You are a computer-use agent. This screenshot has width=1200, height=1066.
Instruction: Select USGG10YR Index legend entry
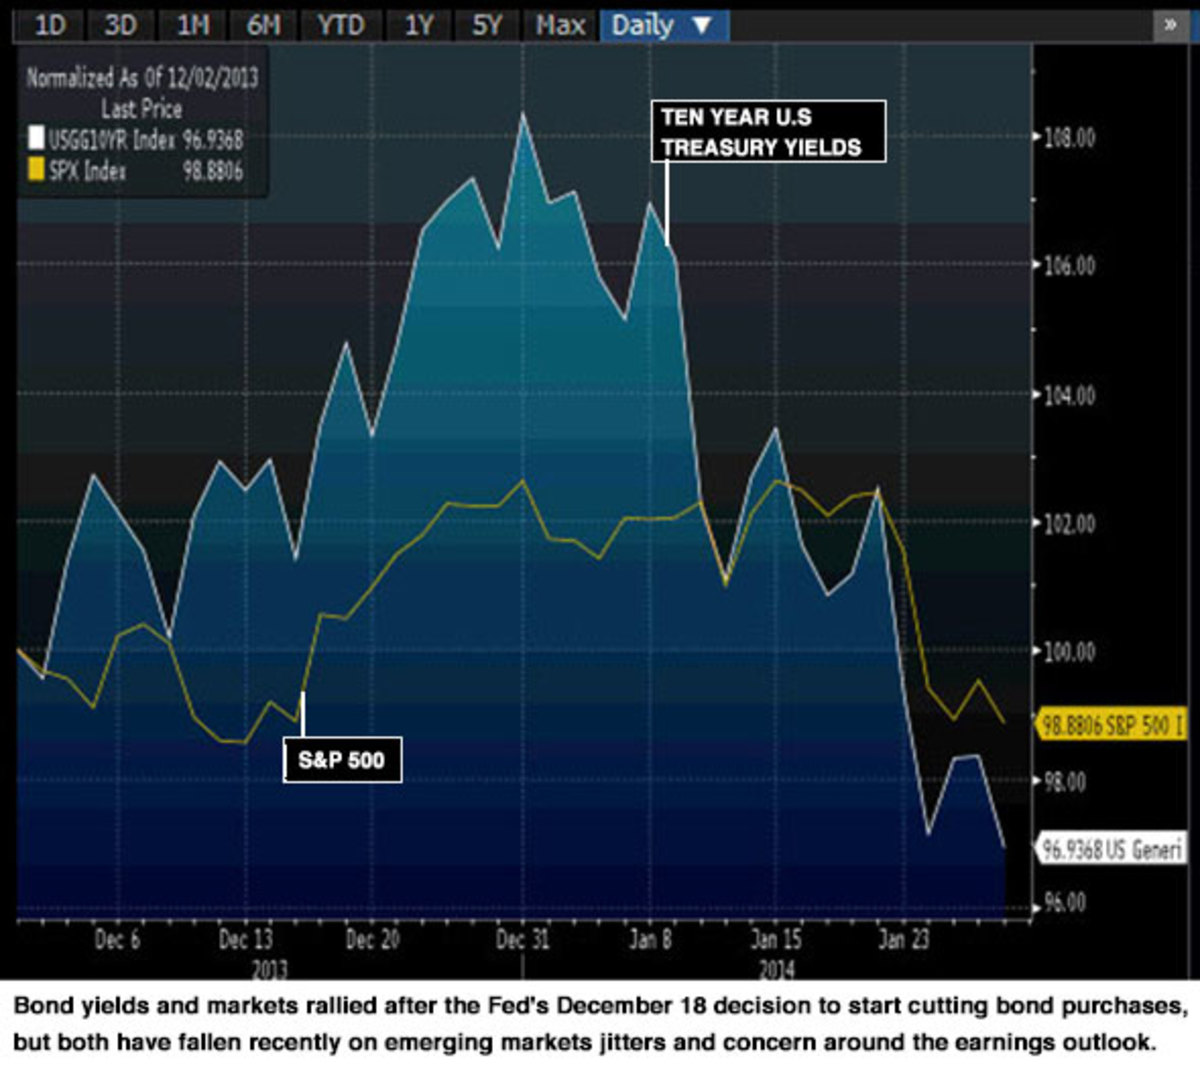(136, 139)
